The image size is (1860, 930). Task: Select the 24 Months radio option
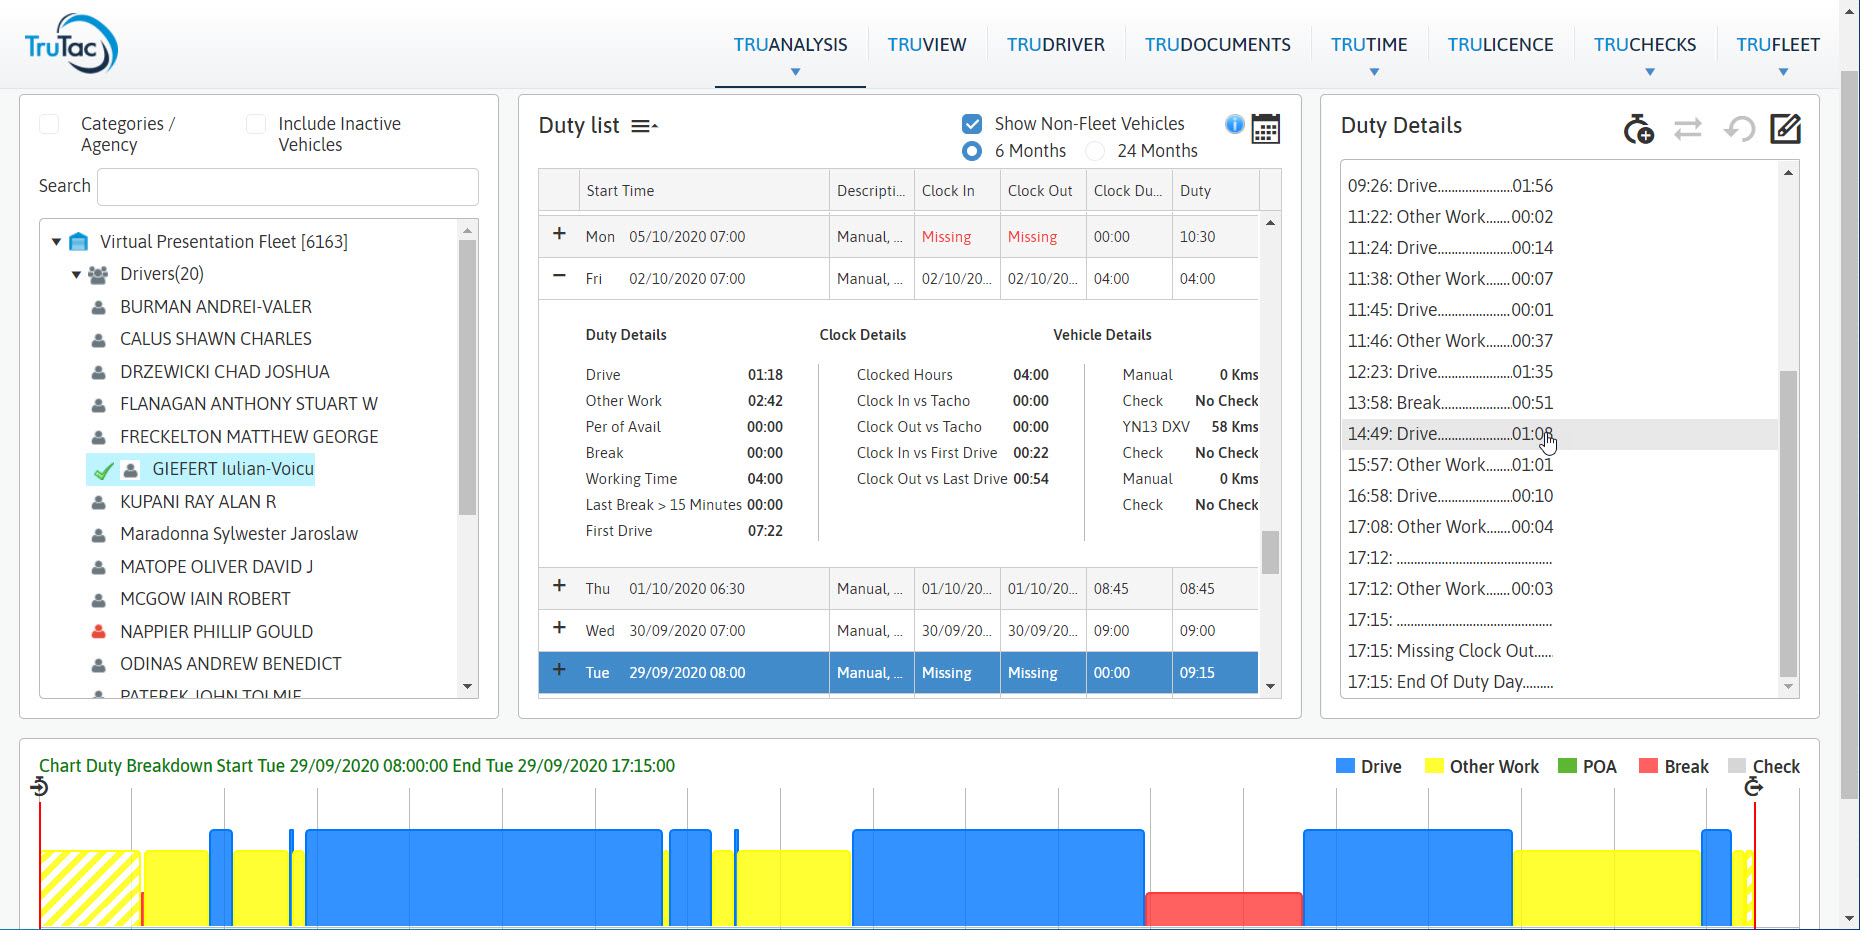coord(1096,151)
